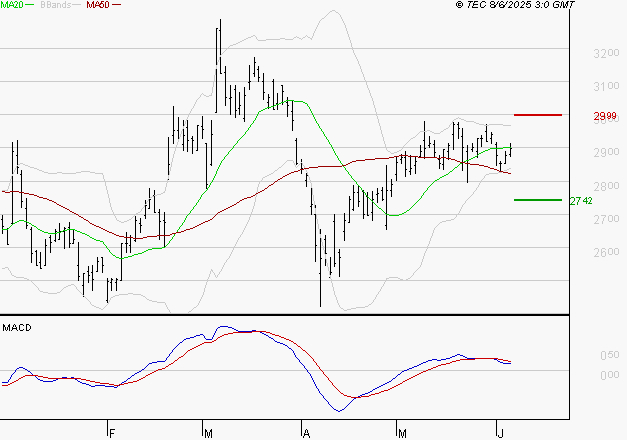
Task: Click the BBands legend label
Action: pos(56,5)
